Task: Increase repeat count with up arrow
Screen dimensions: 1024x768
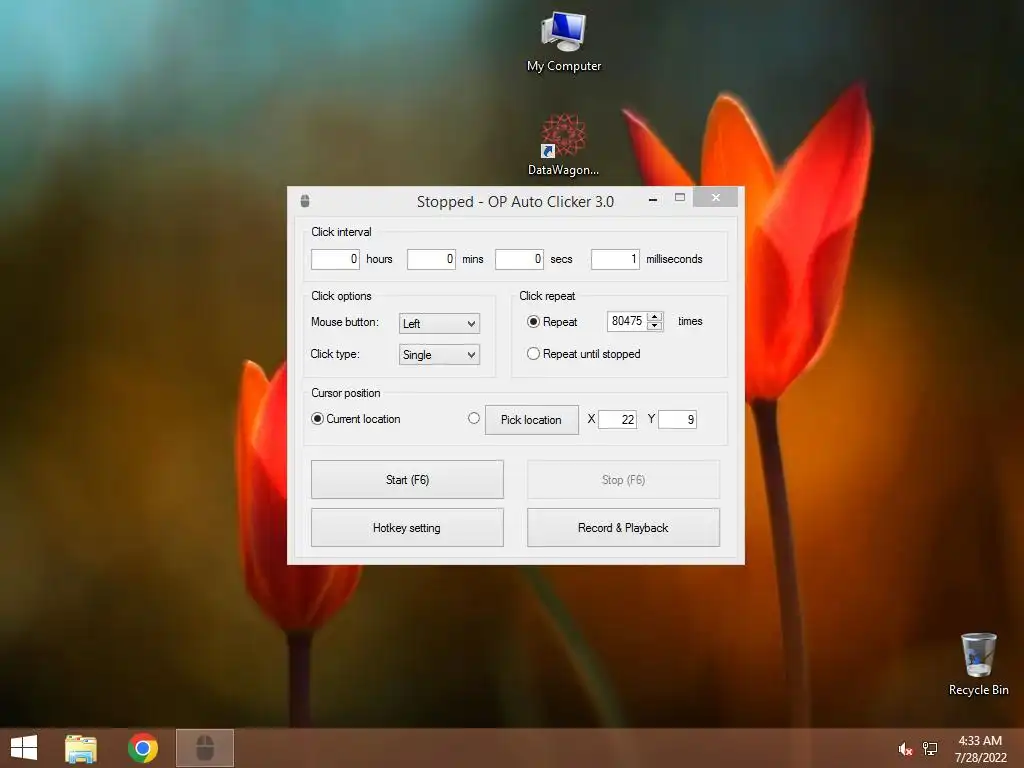Action: [x=654, y=317]
